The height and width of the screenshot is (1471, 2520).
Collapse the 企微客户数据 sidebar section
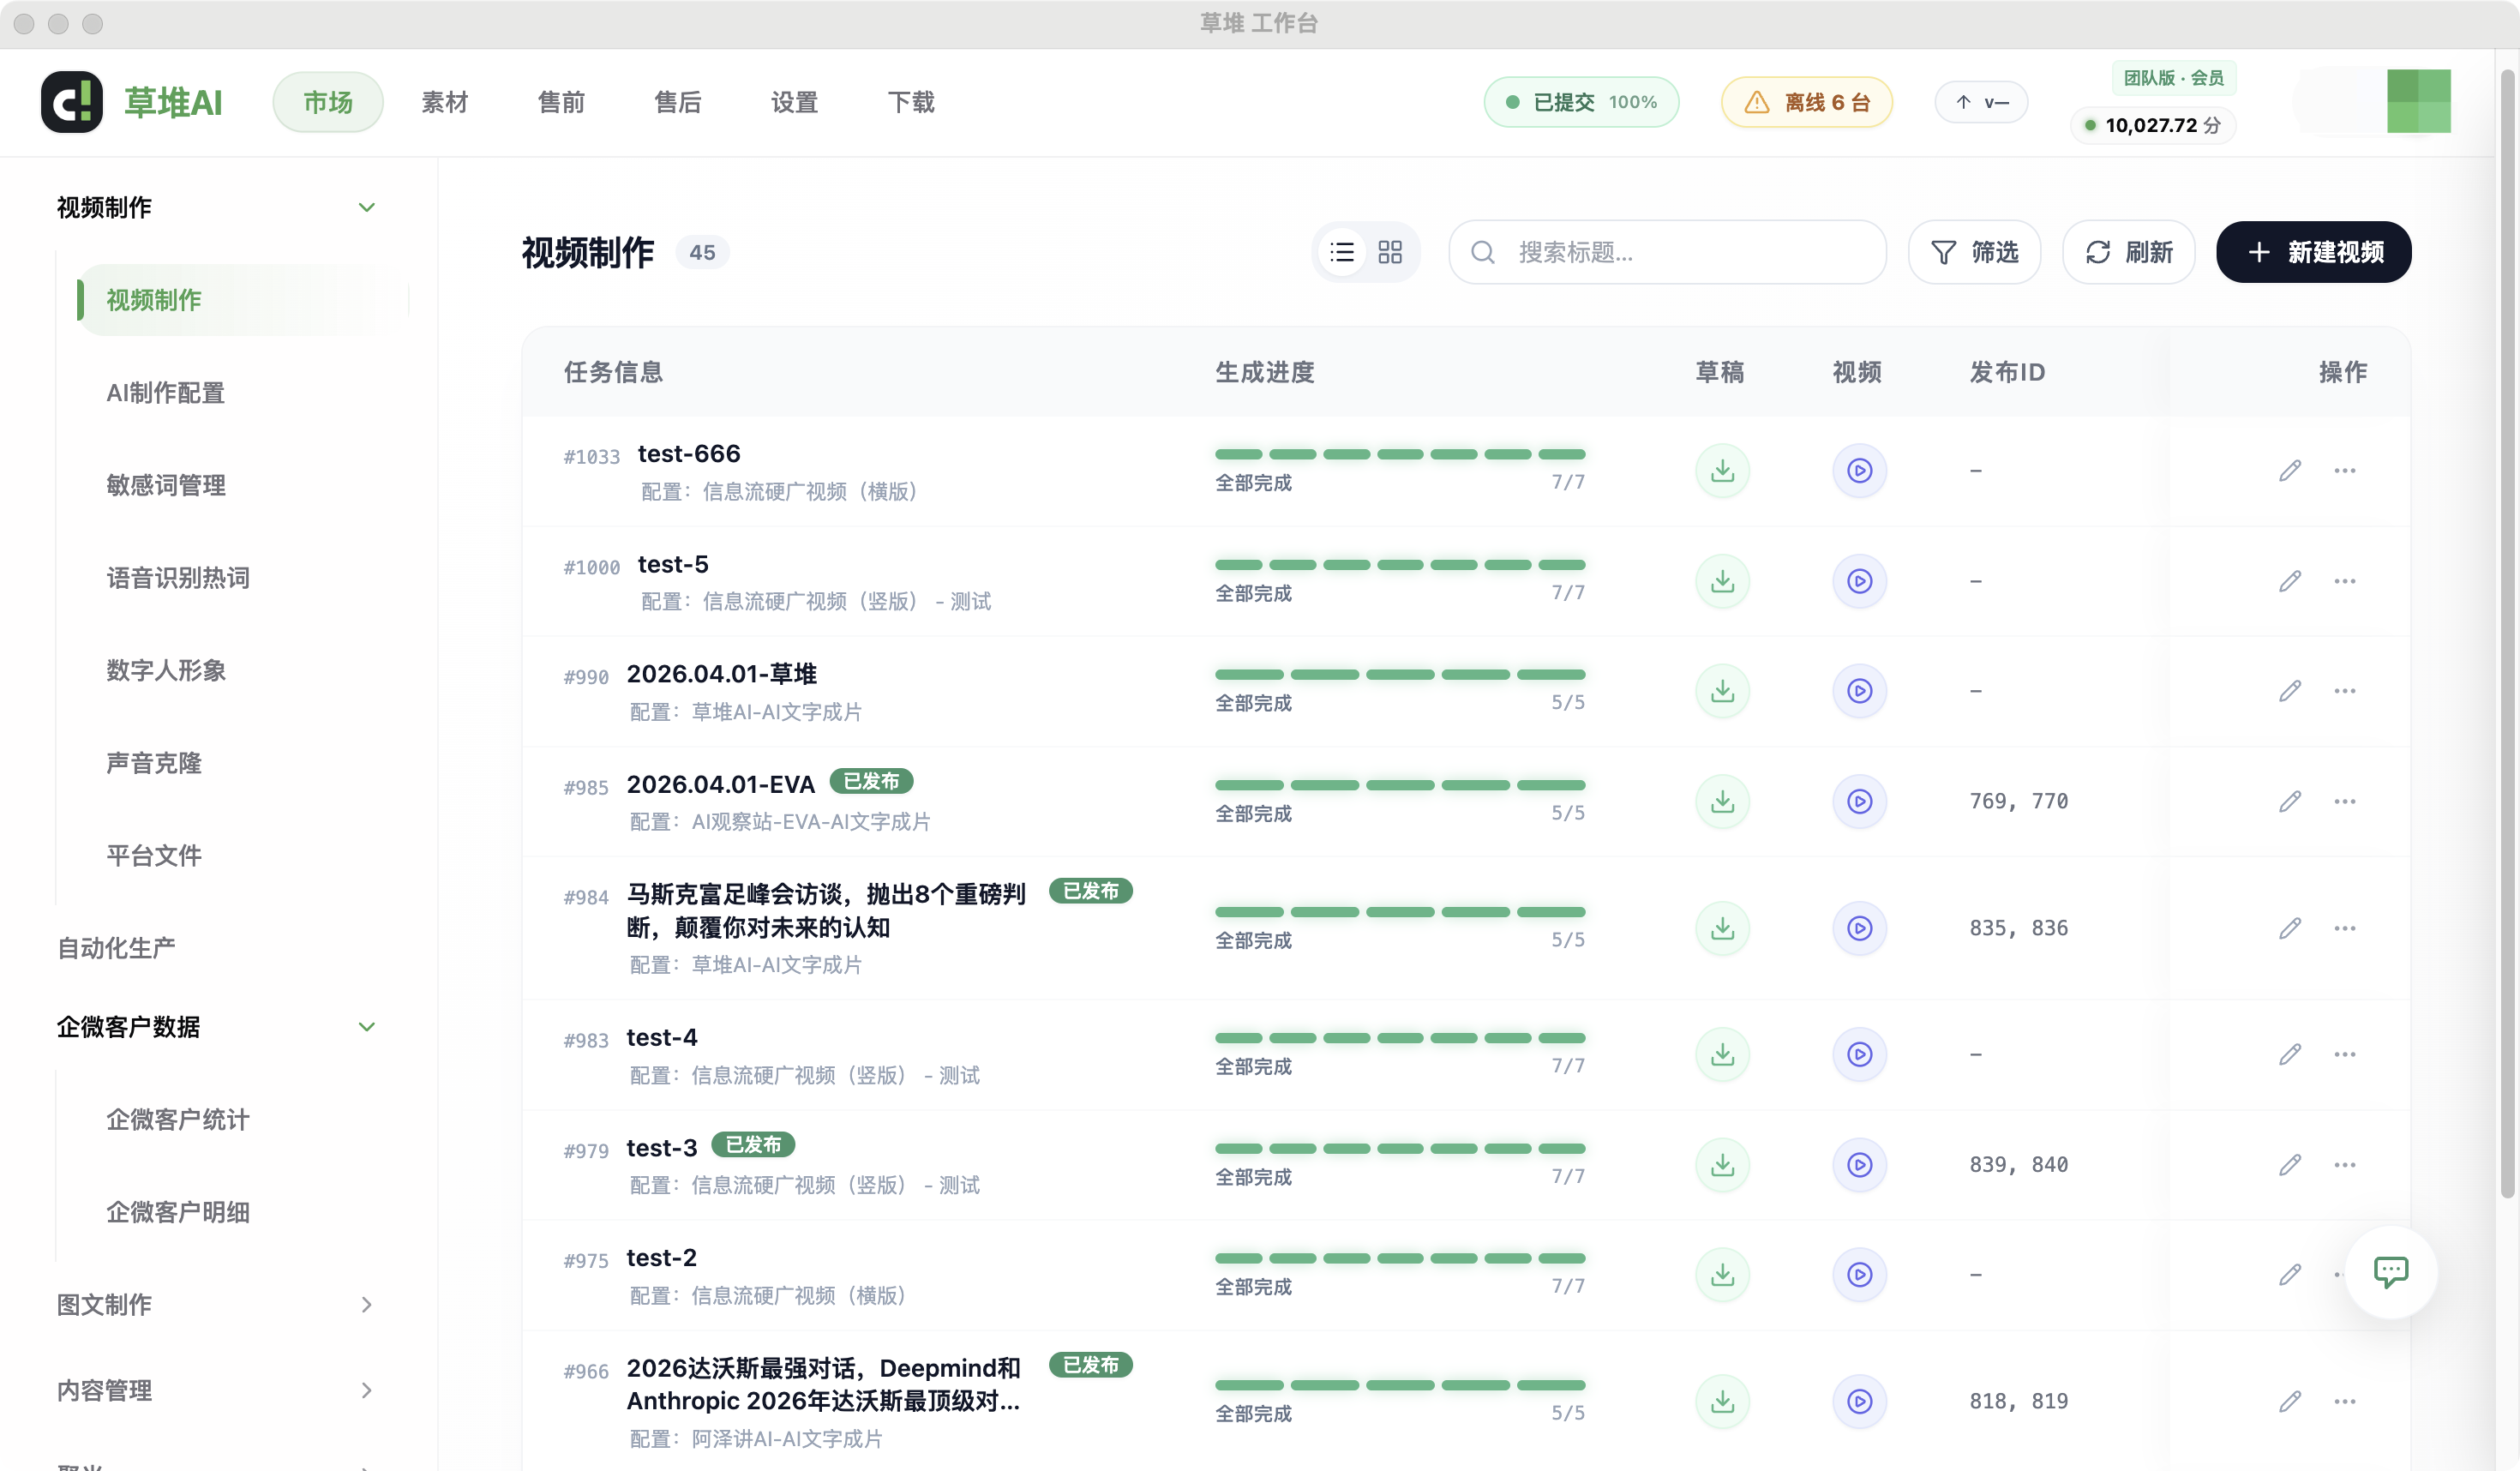point(367,1027)
